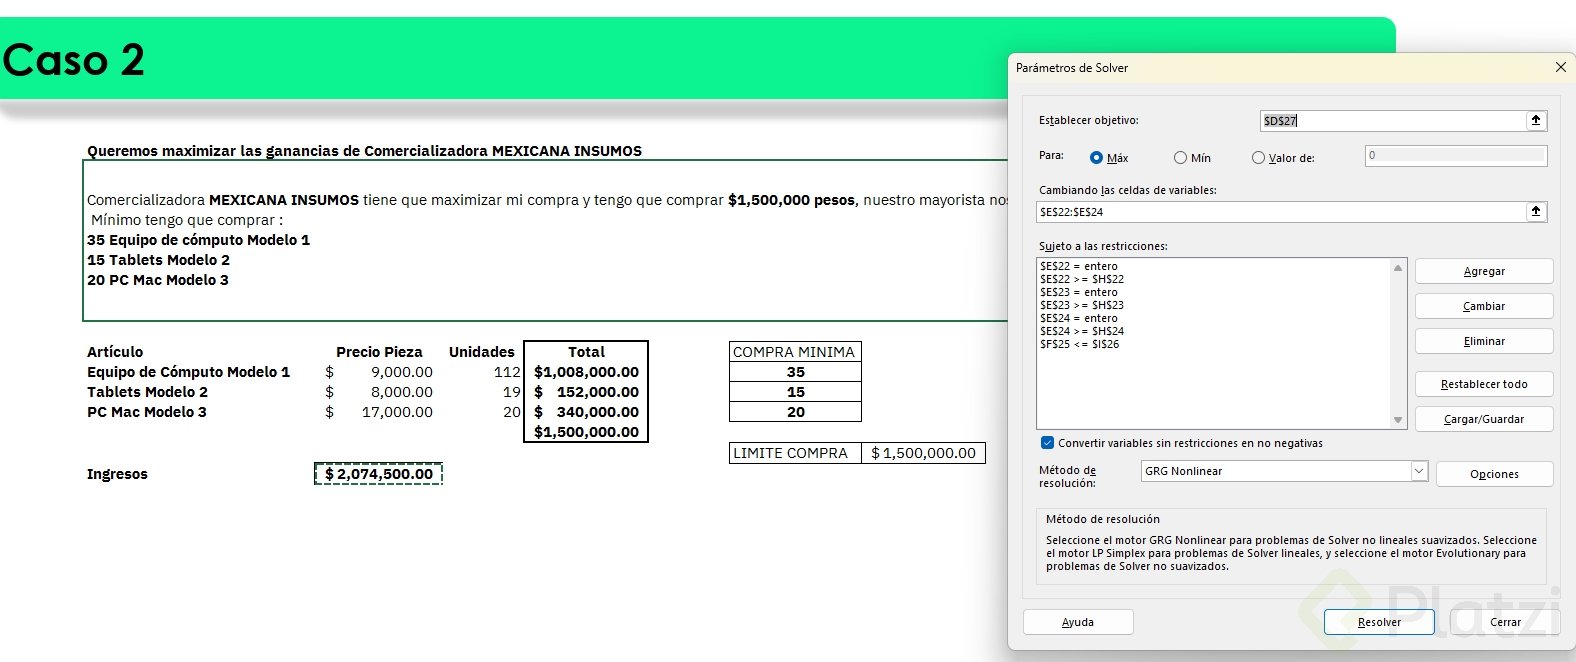Select constraint $E$22 = entero

pyautogui.click(x=1079, y=266)
